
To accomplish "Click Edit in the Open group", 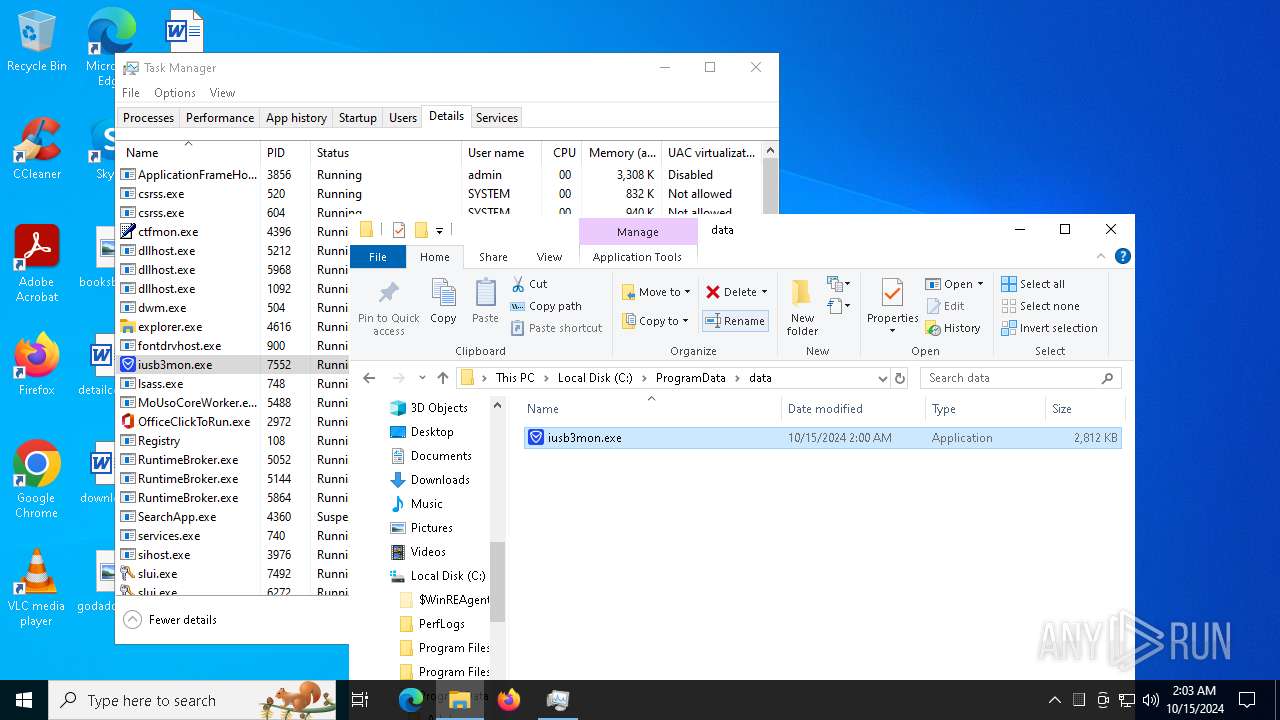I will 945,306.
